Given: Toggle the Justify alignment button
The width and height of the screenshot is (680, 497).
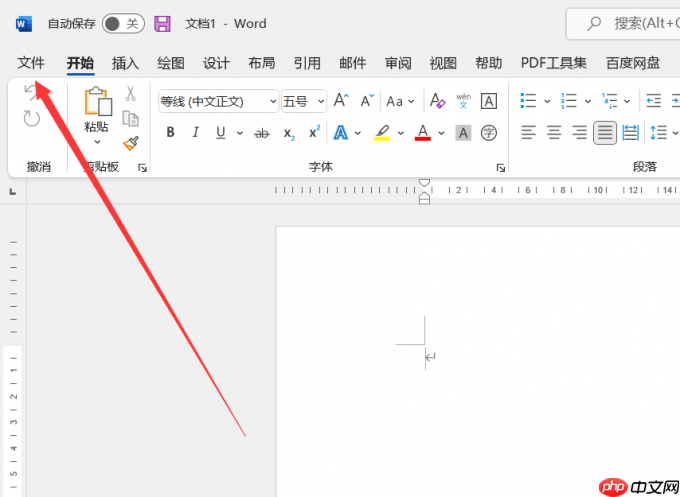Looking at the screenshot, I should (x=605, y=133).
